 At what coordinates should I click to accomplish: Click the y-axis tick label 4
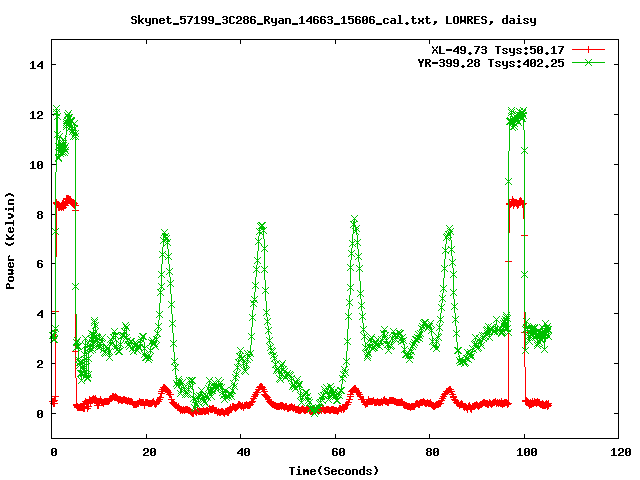(x=40, y=314)
